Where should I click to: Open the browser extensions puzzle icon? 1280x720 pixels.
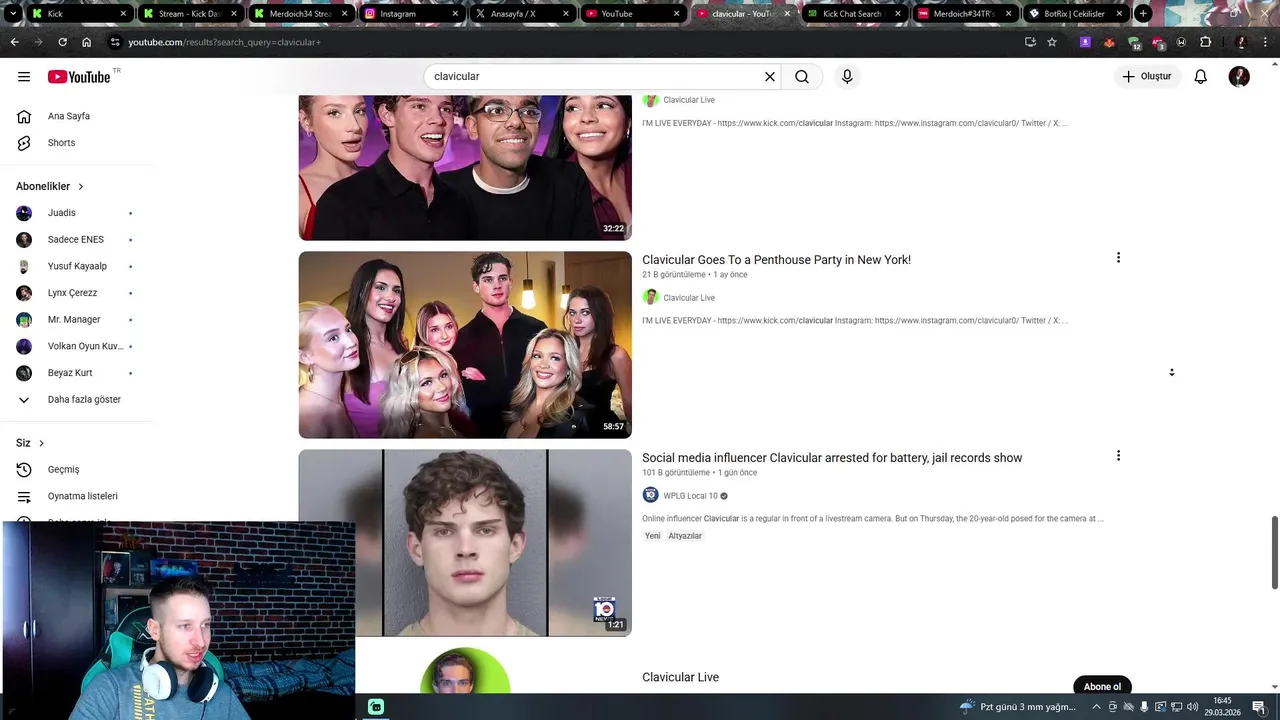(x=1205, y=42)
